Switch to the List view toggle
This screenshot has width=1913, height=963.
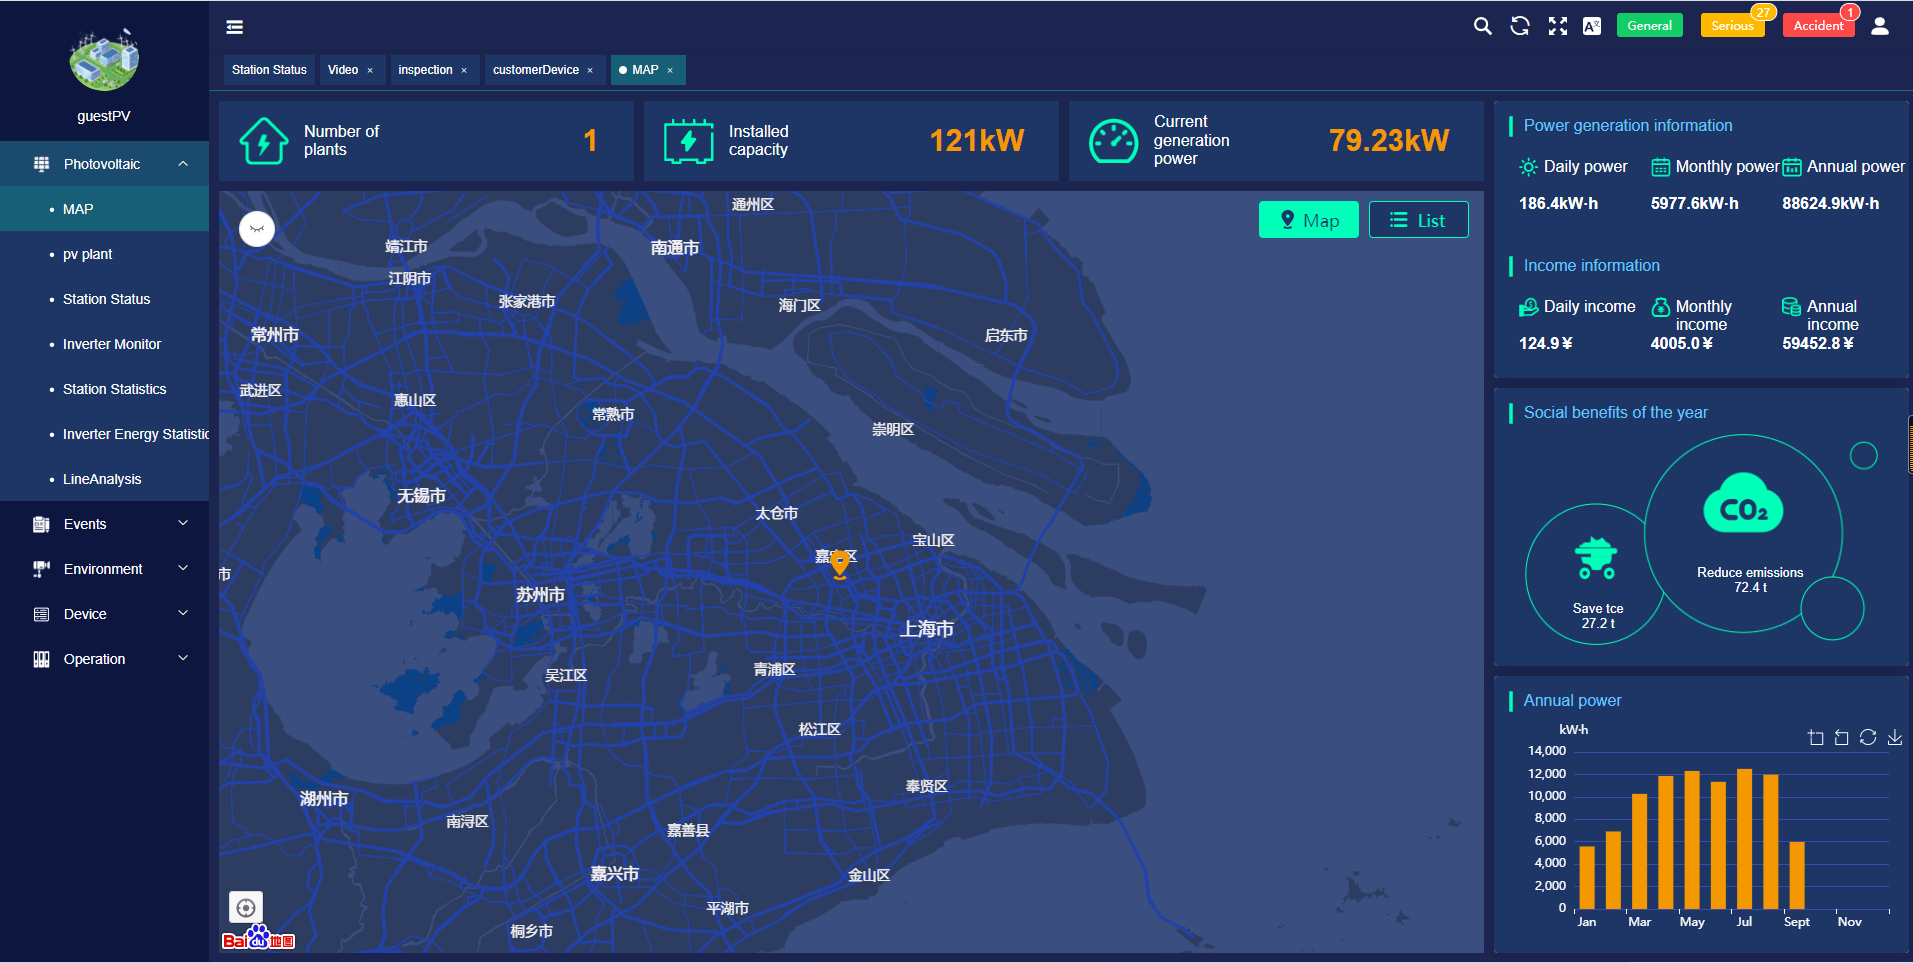[x=1418, y=220]
